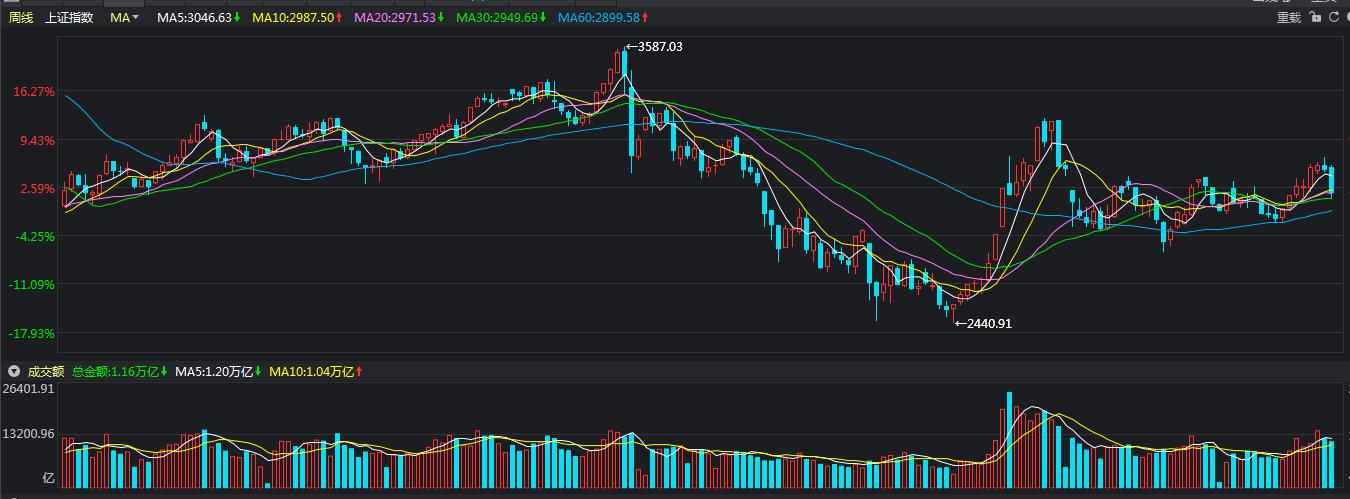Click the blue MA60:2899.58 legend
Screen dimensions: 1350x499
pos(598,18)
